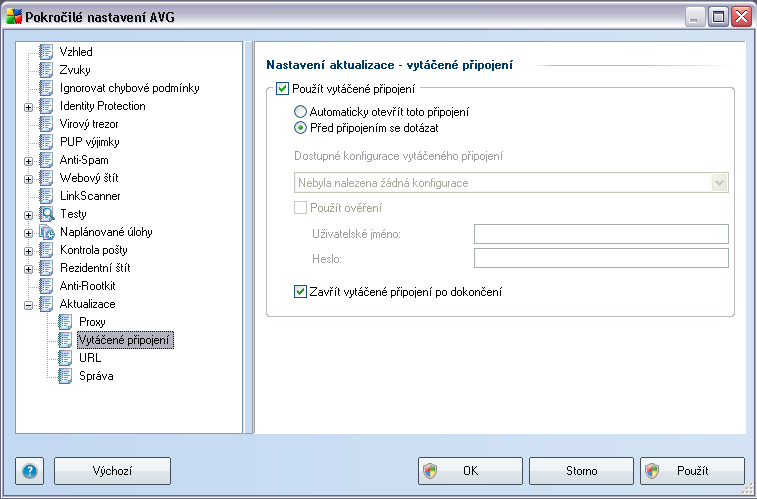Click the Virový trezor page icon
This screenshot has width=757, height=499.
pyautogui.click(x=46, y=124)
